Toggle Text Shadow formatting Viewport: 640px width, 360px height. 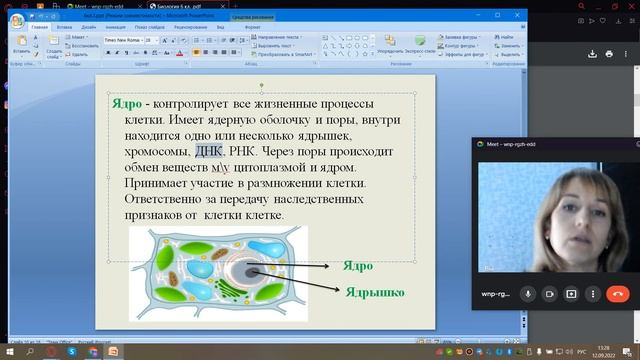tap(145, 53)
